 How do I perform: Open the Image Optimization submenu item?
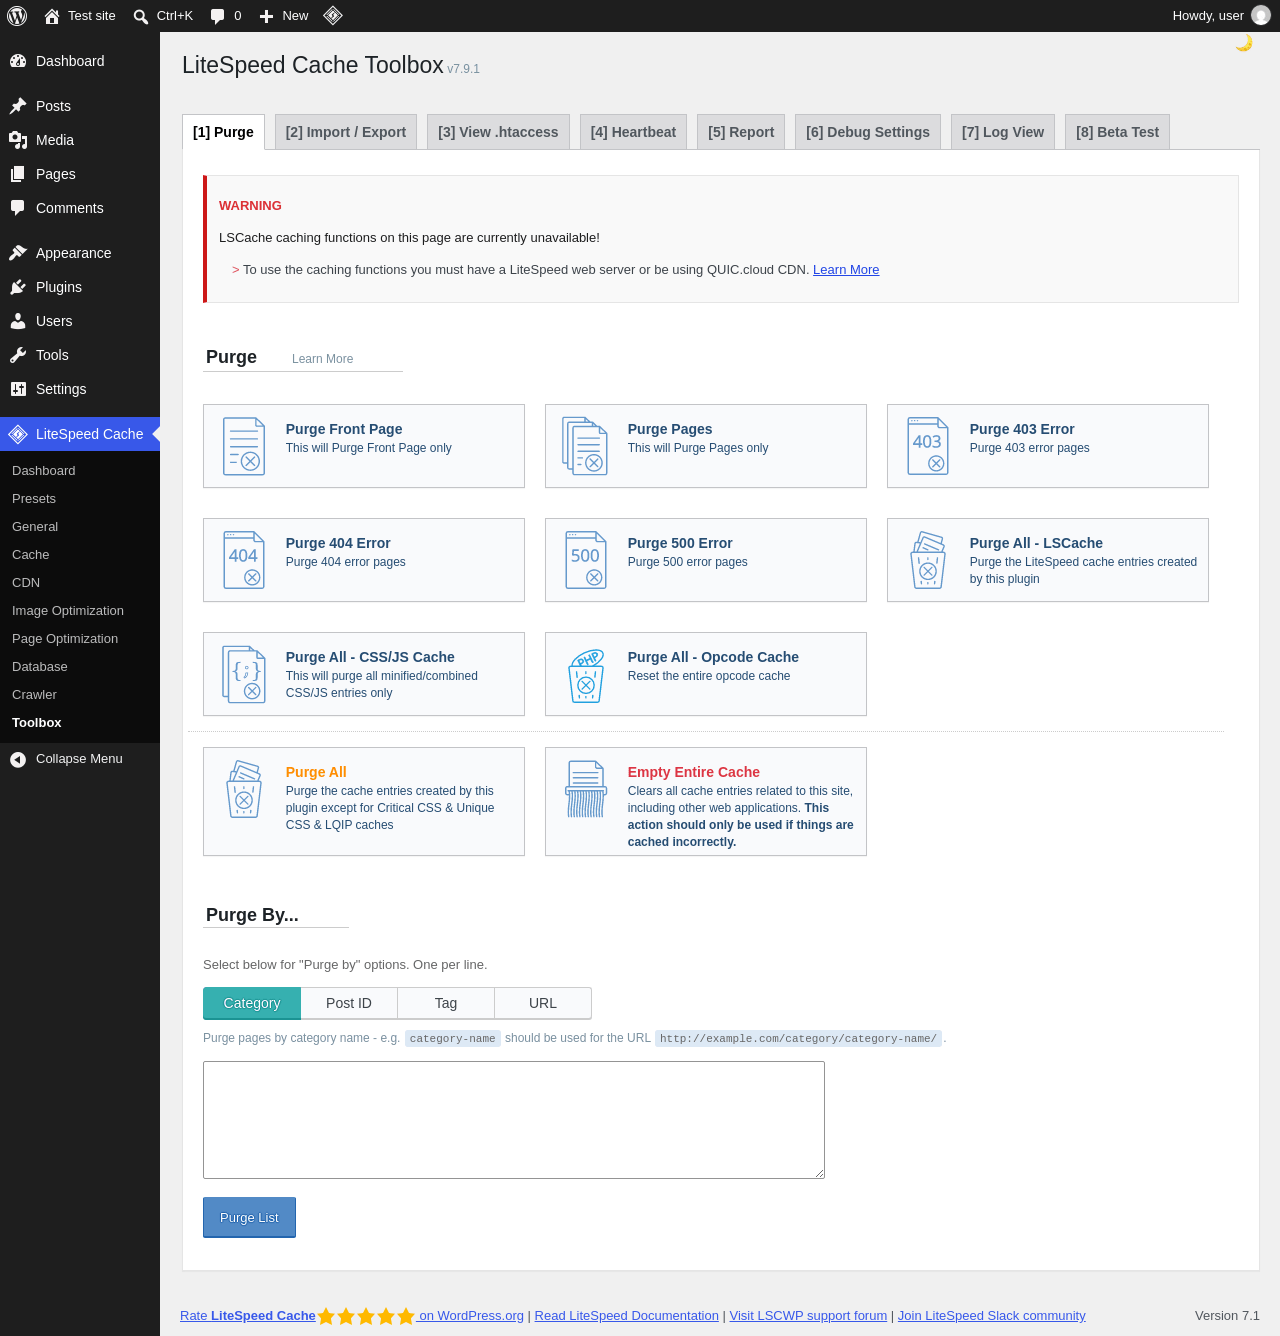[68, 611]
